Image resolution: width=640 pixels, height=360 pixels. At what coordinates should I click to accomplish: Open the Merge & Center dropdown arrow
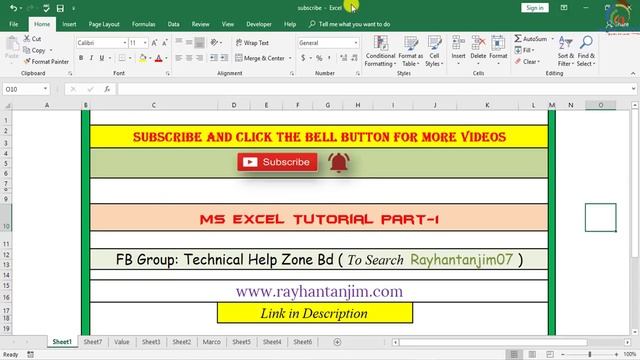[290, 58]
